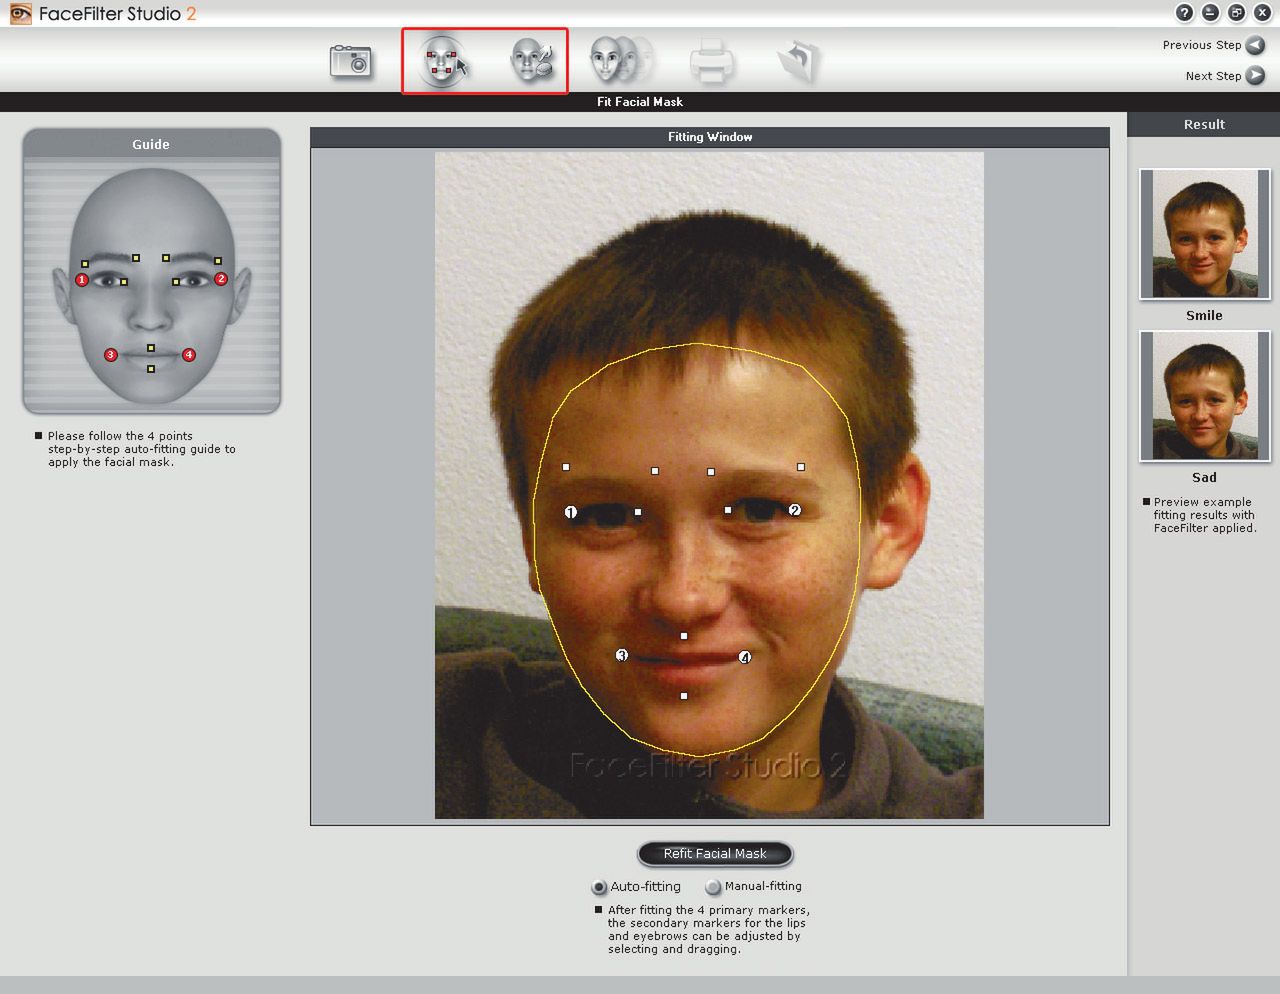Preview the Smile result thumbnail
Viewport: 1280px width, 994px height.
(x=1205, y=234)
